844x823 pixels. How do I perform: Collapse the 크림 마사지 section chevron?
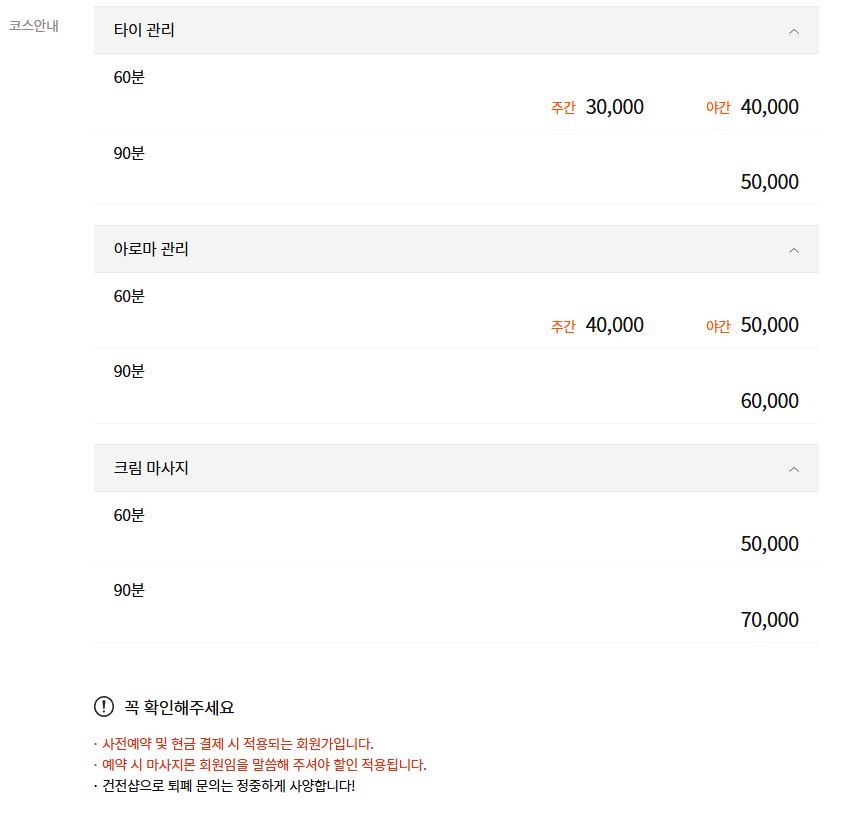794,467
